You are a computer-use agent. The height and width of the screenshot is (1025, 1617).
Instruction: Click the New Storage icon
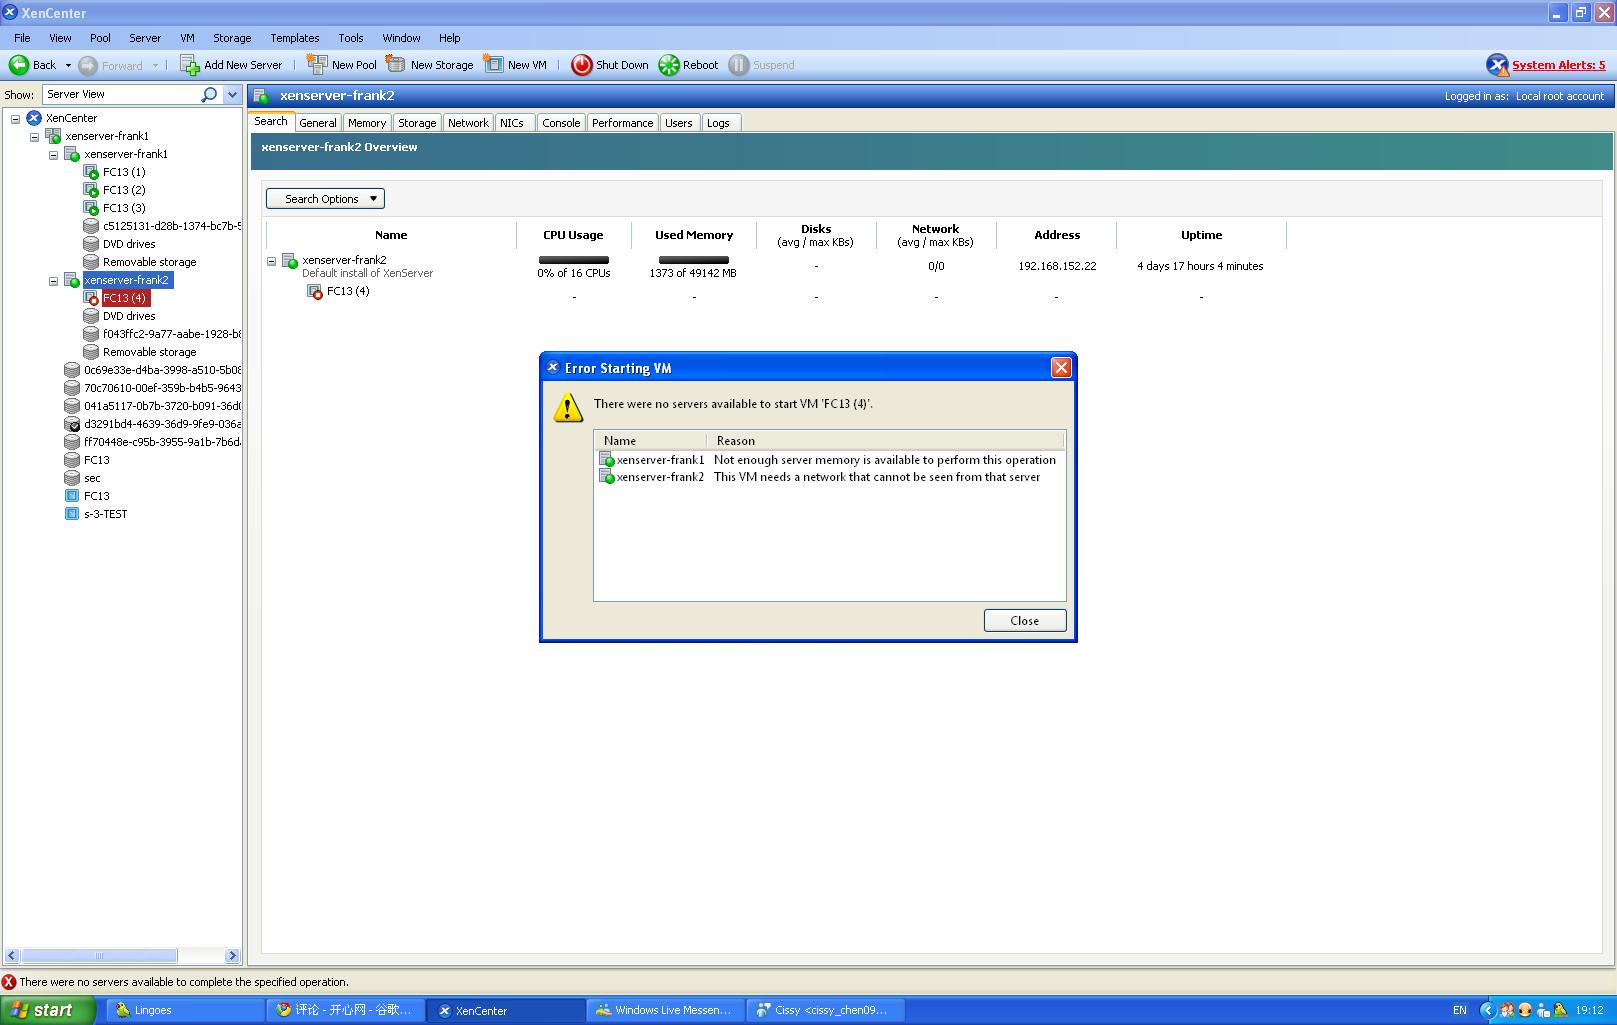[x=396, y=65]
